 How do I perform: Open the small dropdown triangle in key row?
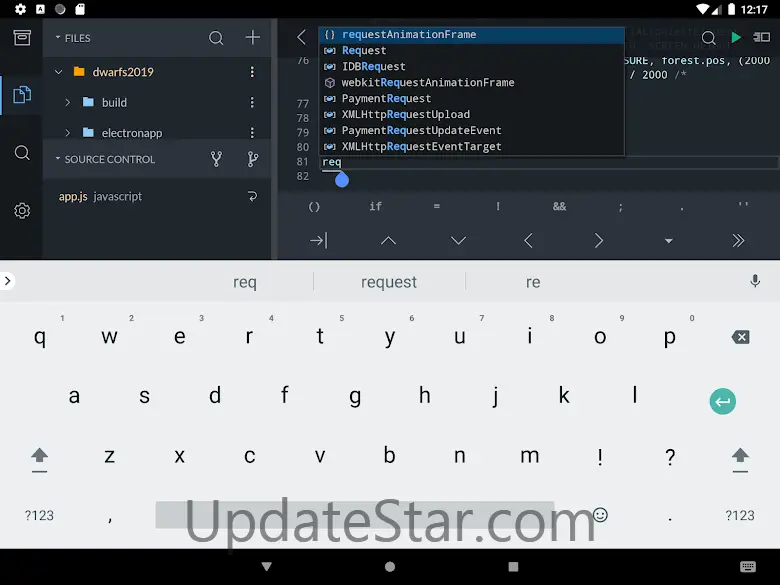point(669,241)
